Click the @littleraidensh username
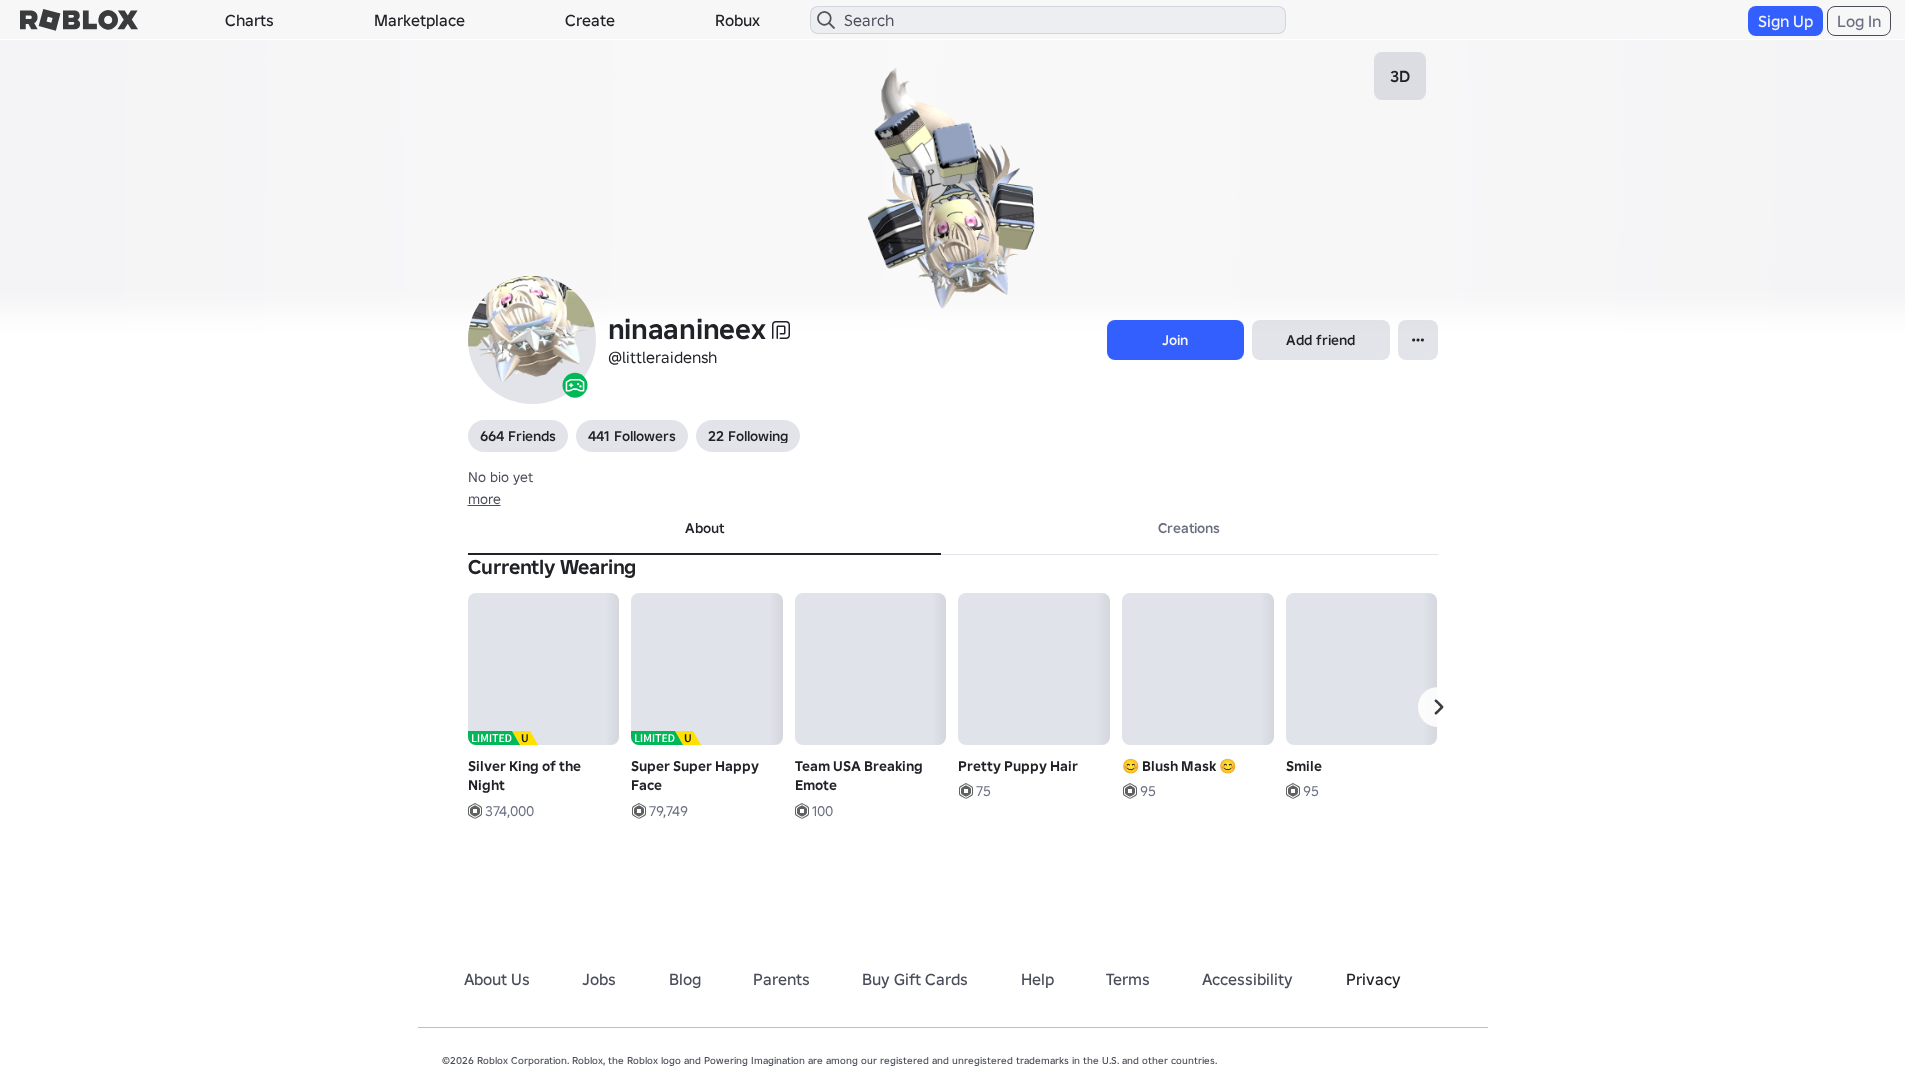The width and height of the screenshot is (1920, 1080). pos(662,358)
